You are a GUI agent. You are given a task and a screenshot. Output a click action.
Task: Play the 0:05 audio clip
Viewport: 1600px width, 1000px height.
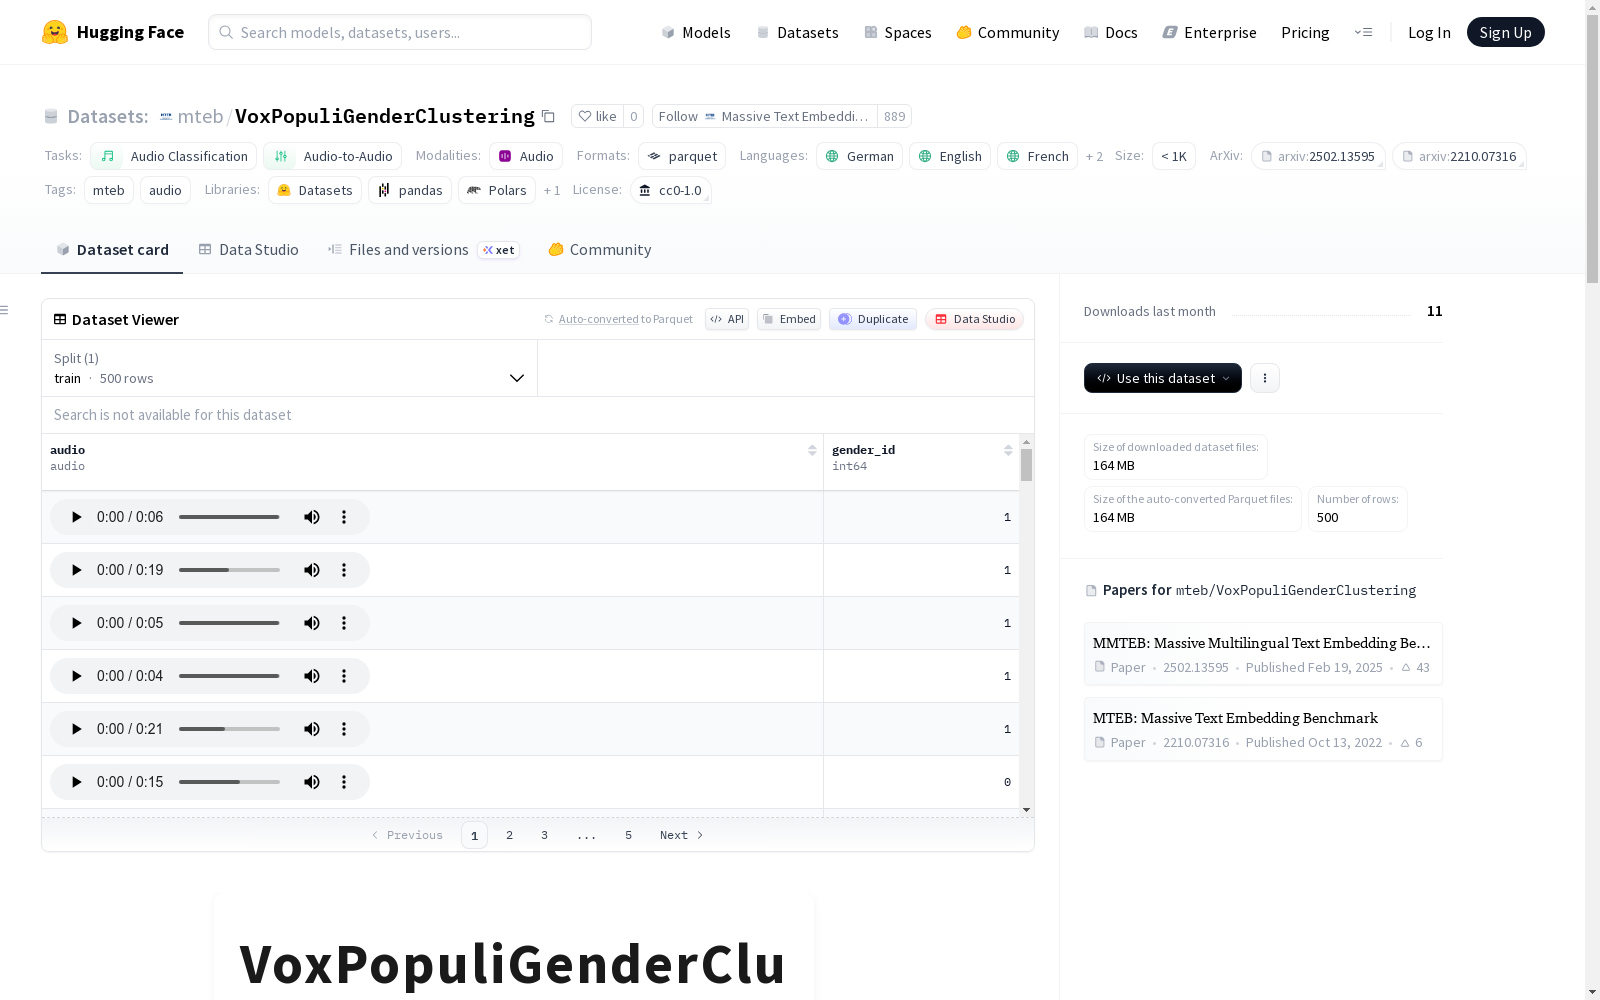76,623
